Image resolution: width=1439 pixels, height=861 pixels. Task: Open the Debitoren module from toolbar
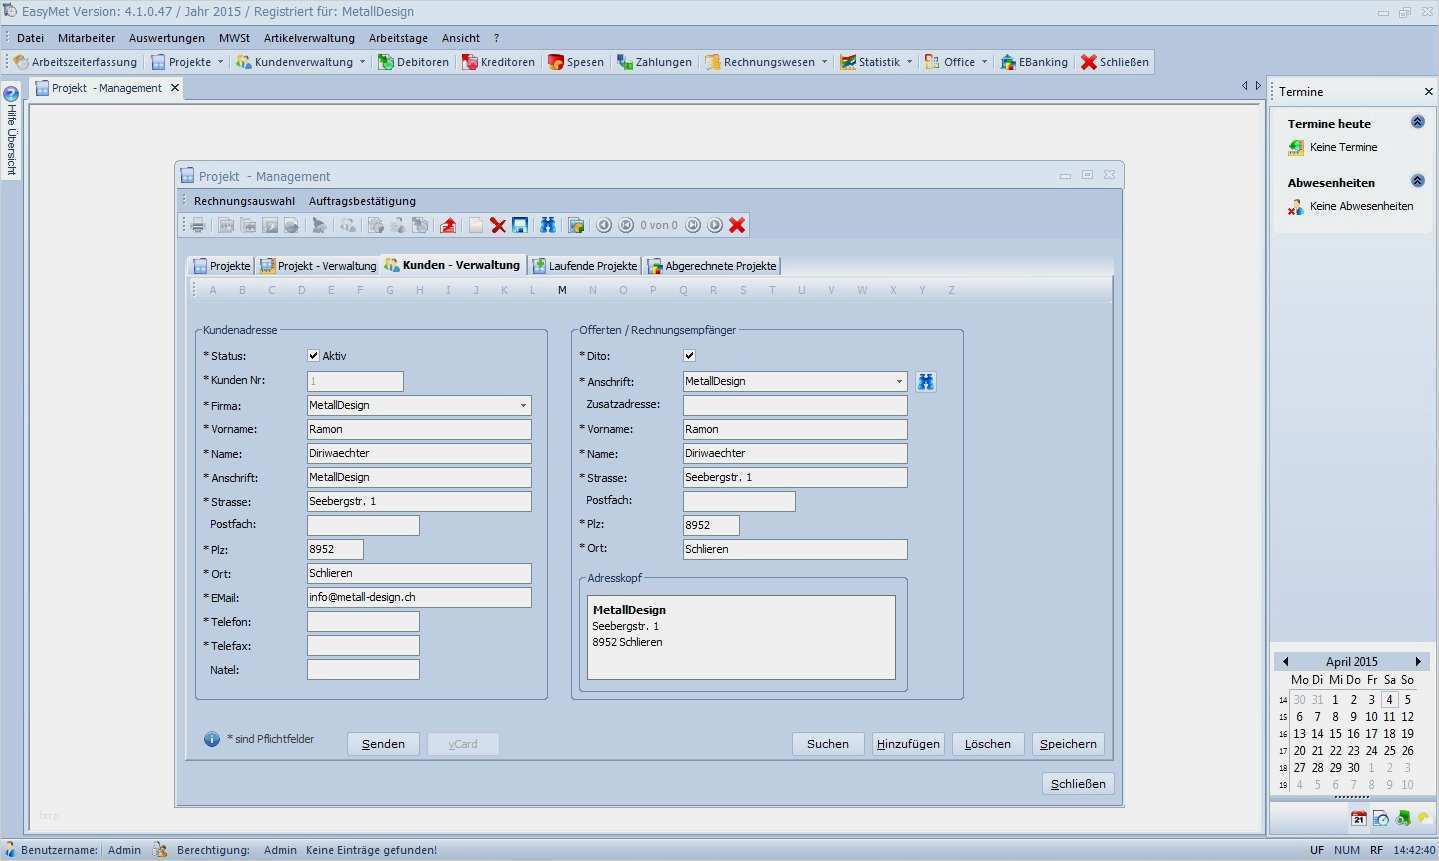[413, 62]
